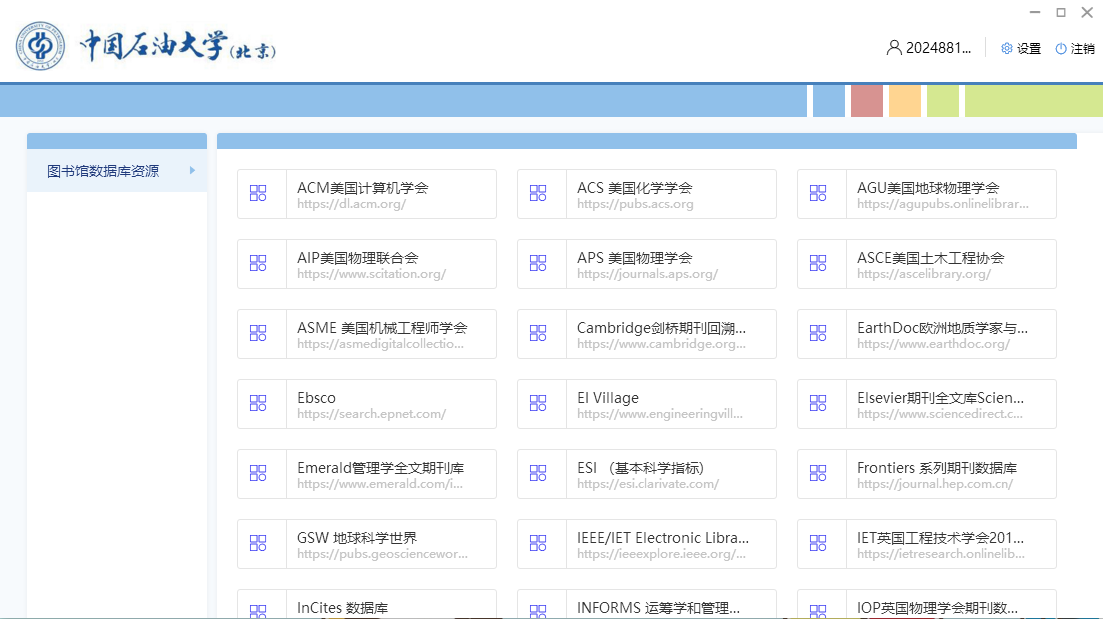Click the 注销 logout power icon
Image resolution: width=1103 pixels, height=619 pixels.
[1061, 48]
